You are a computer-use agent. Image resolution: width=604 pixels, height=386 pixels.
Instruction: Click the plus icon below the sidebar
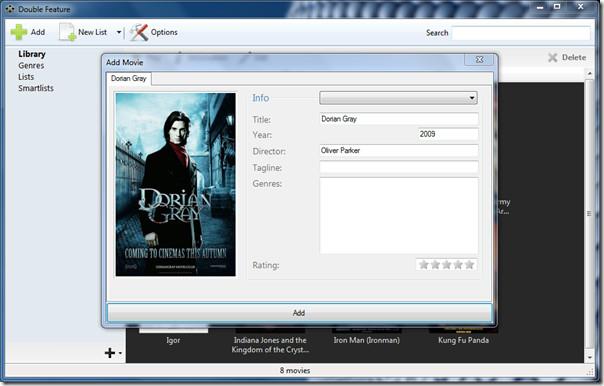tap(110, 352)
